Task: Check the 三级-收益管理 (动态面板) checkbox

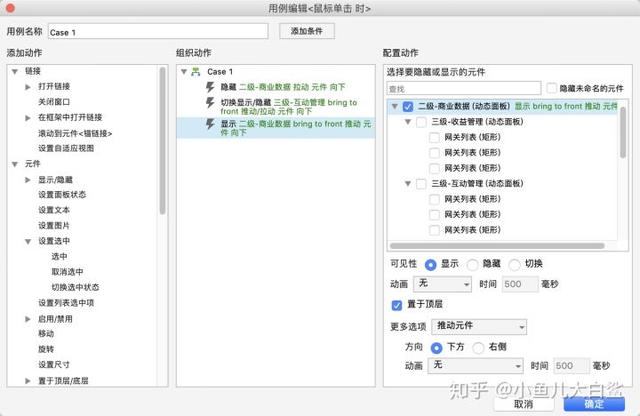Action: (421, 122)
